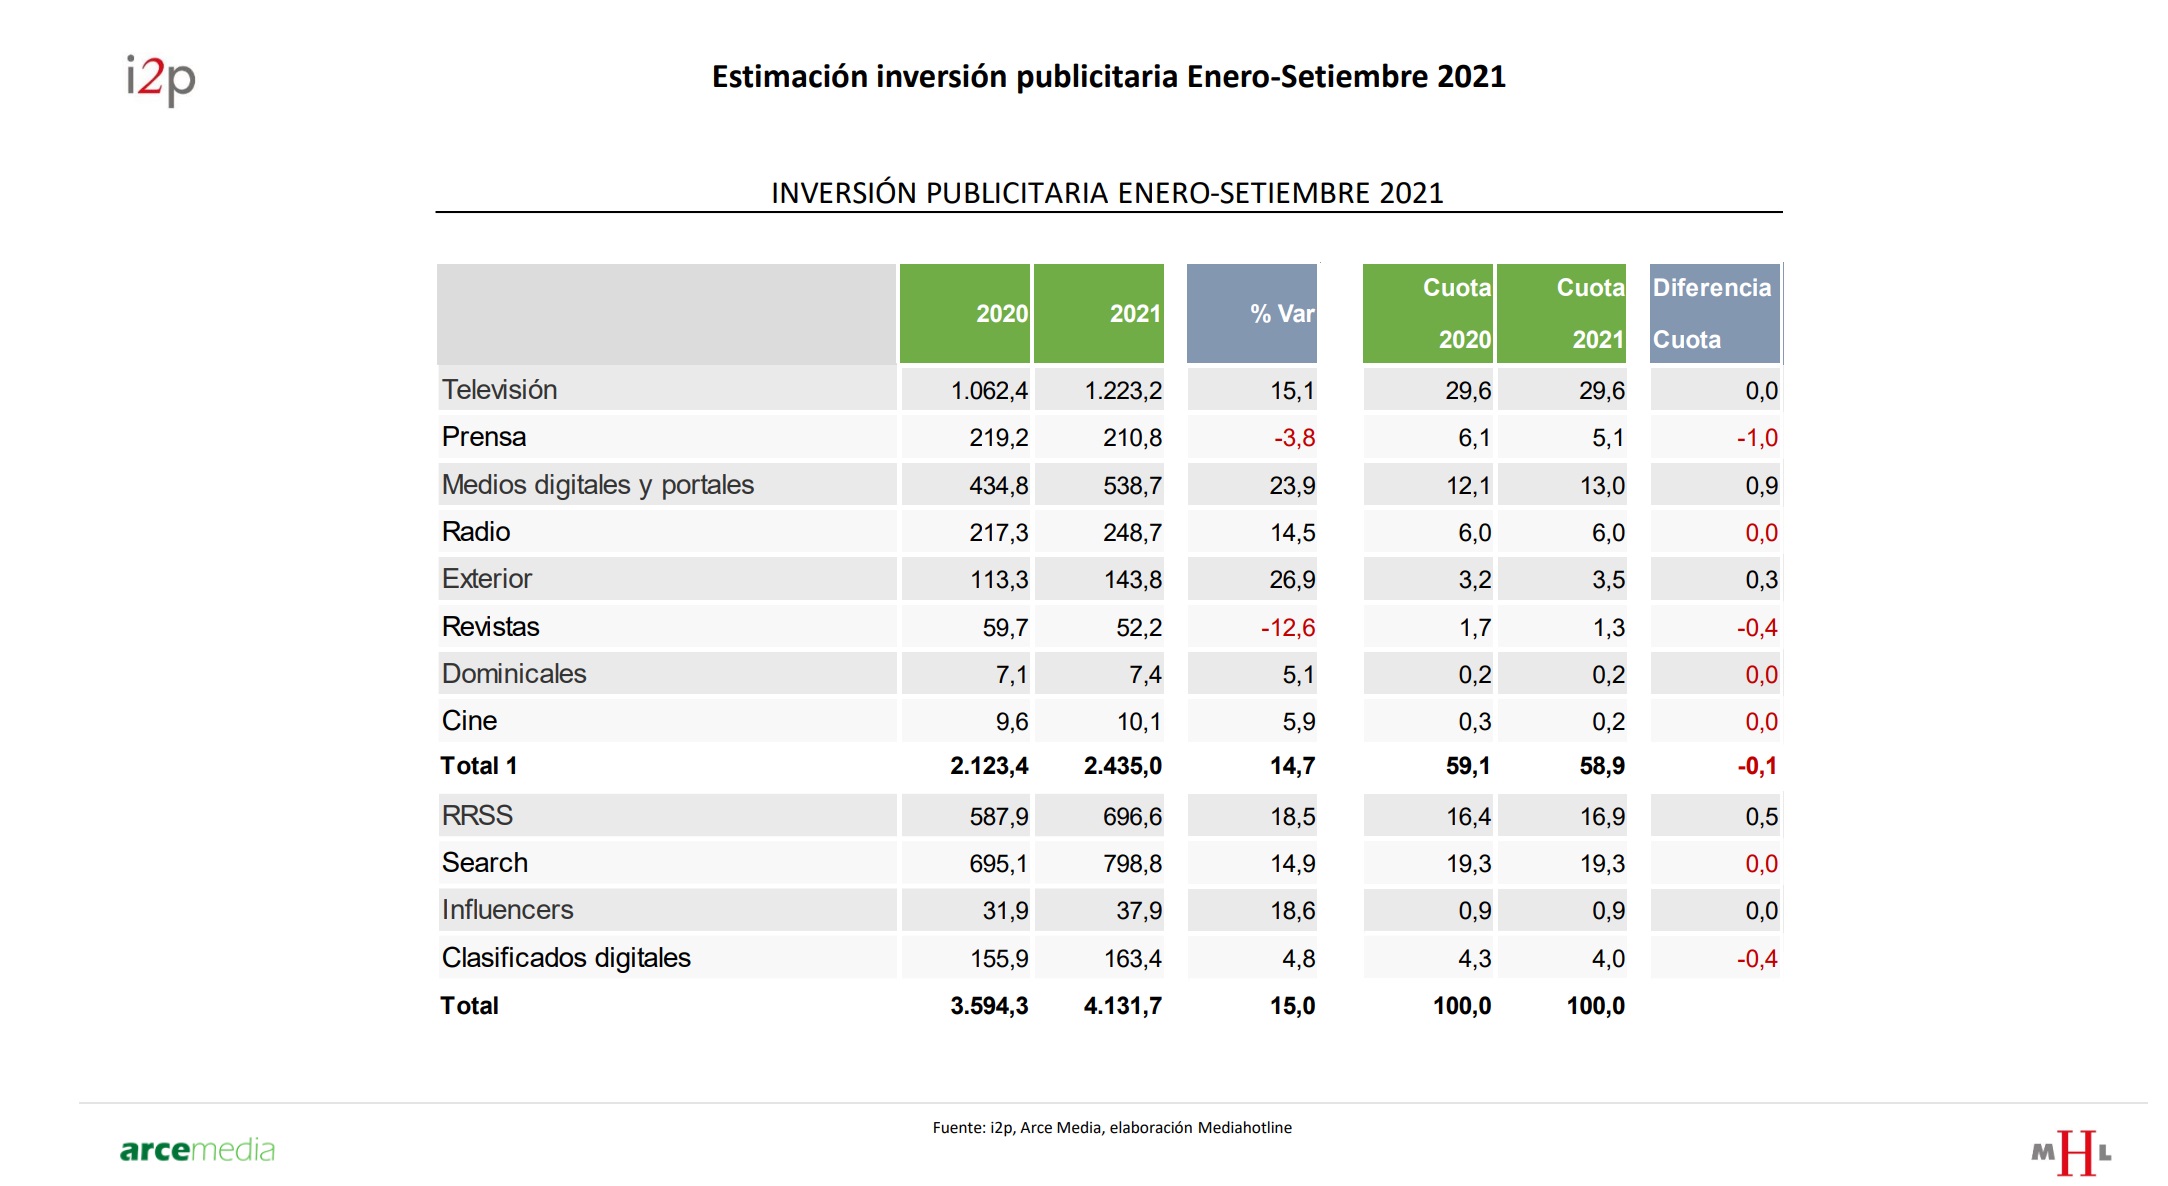
Task: Click Medios digitales 2020 value 434,8
Action: pos(998,486)
